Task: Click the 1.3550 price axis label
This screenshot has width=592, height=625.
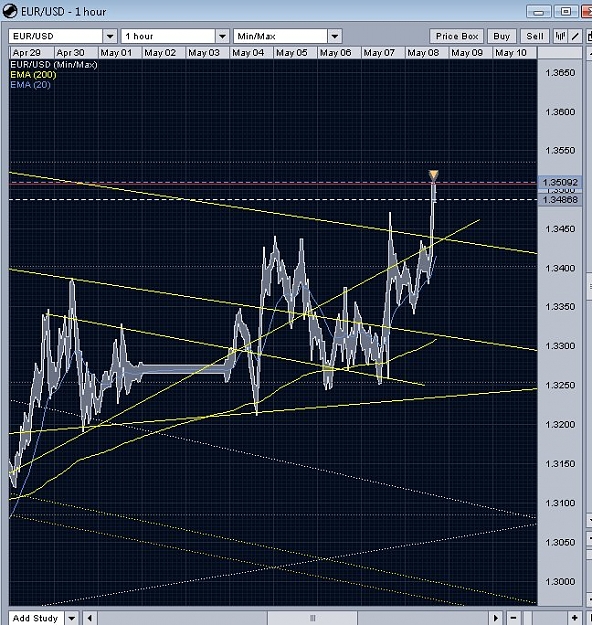Action: (560, 151)
